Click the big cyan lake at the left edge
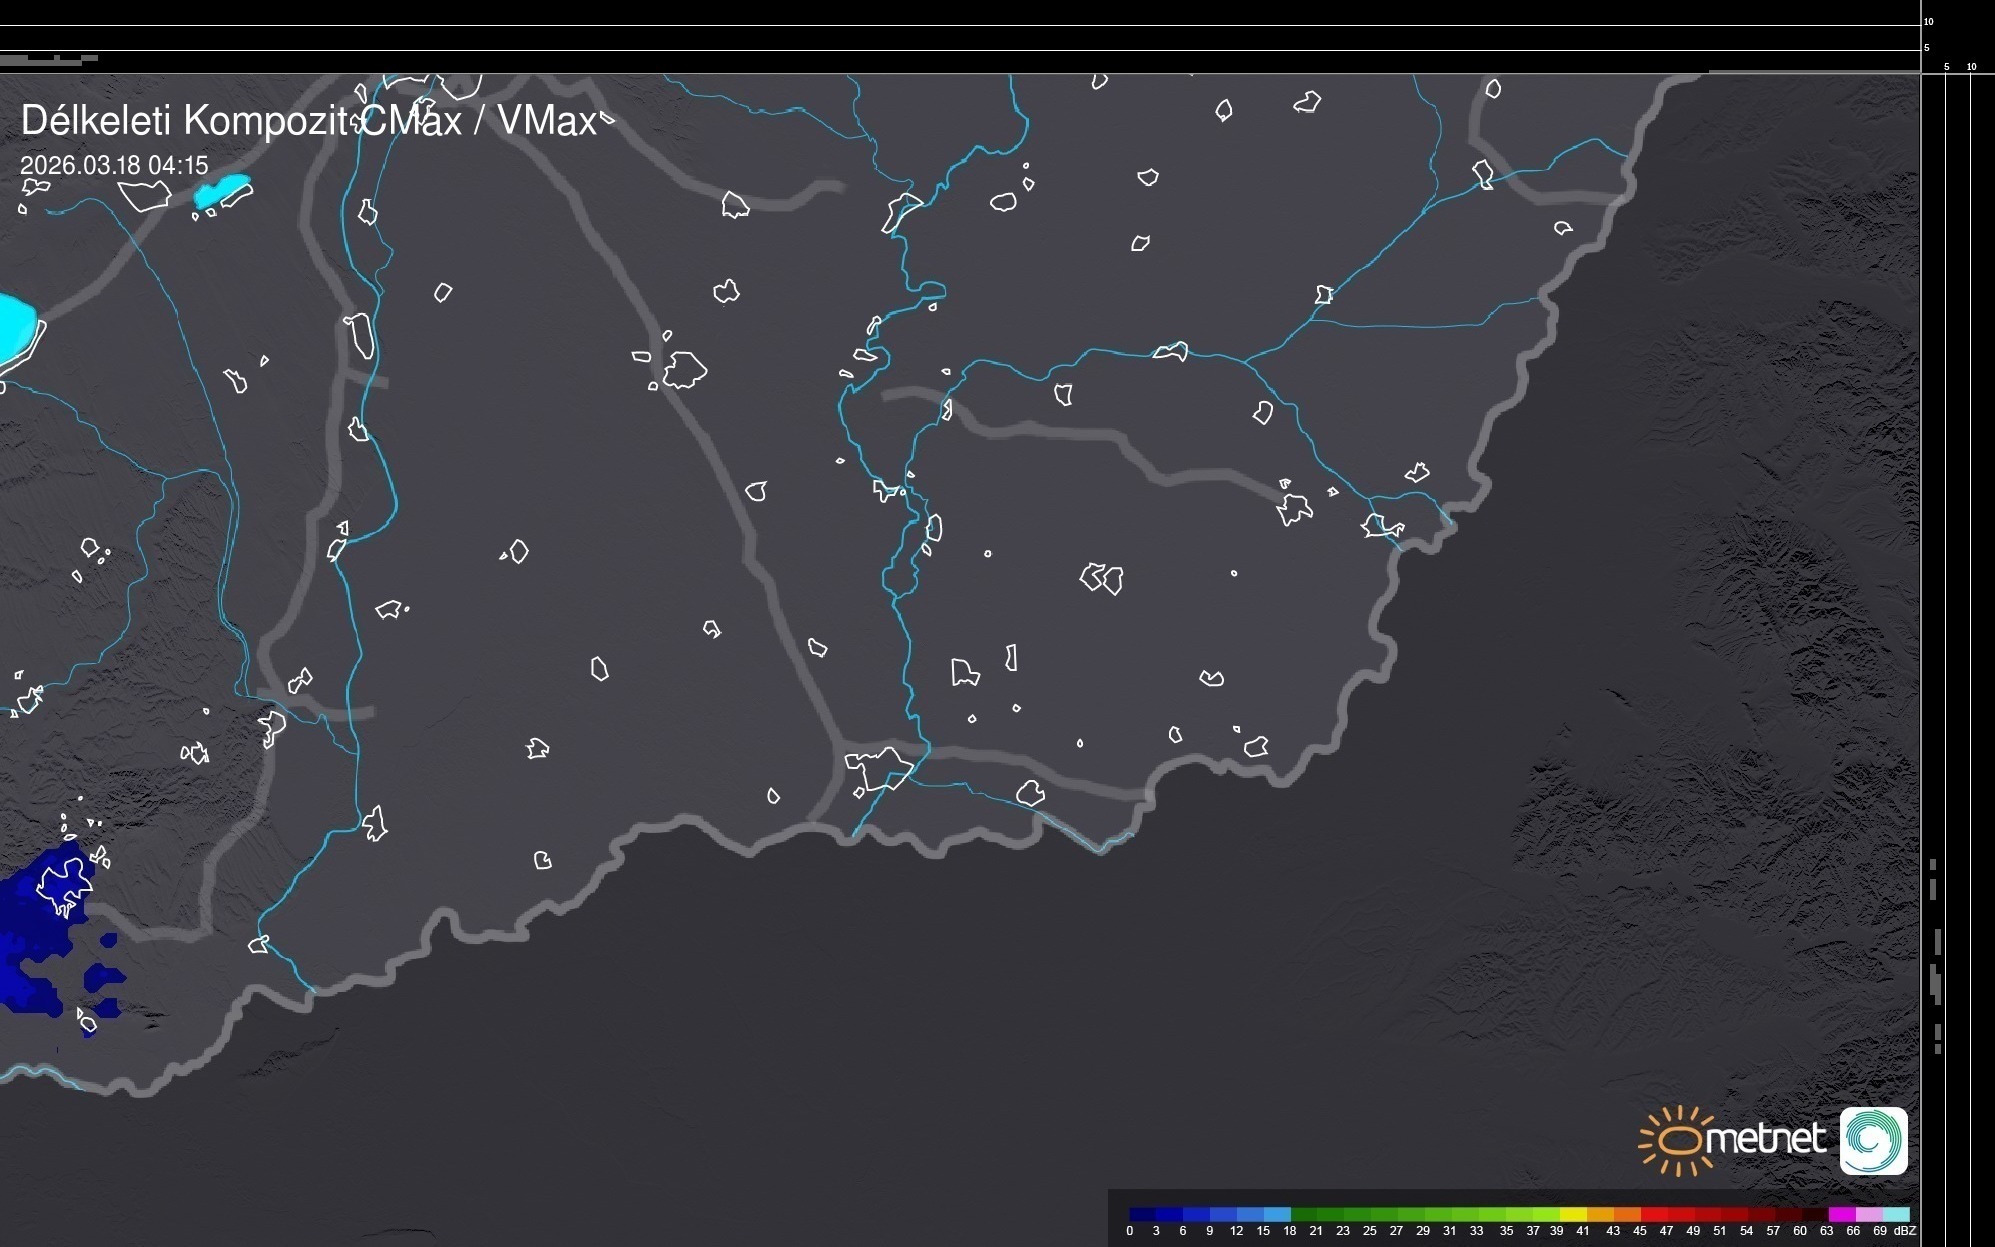This screenshot has height=1247, width=1995. pos(14,325)
